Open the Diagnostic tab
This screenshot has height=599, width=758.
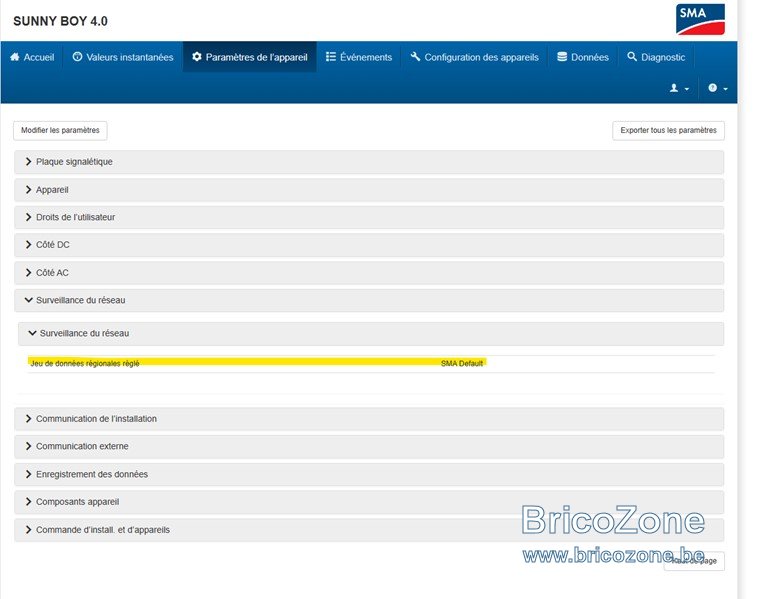click(x=656, y=57)
